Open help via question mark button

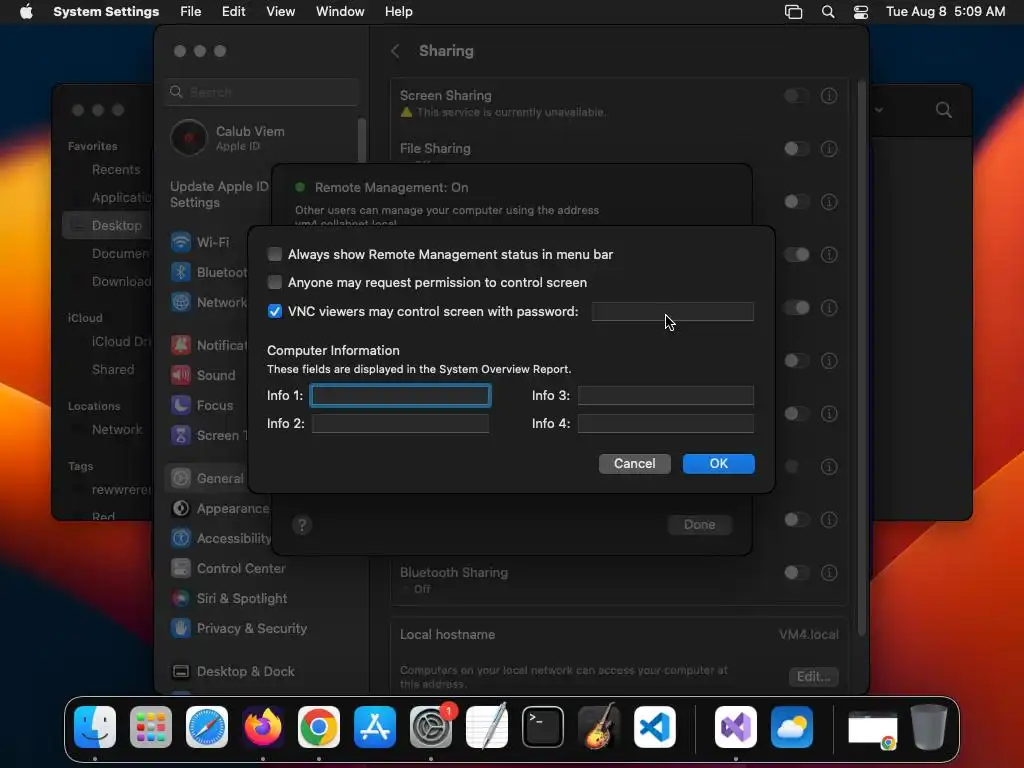point(302,525)
